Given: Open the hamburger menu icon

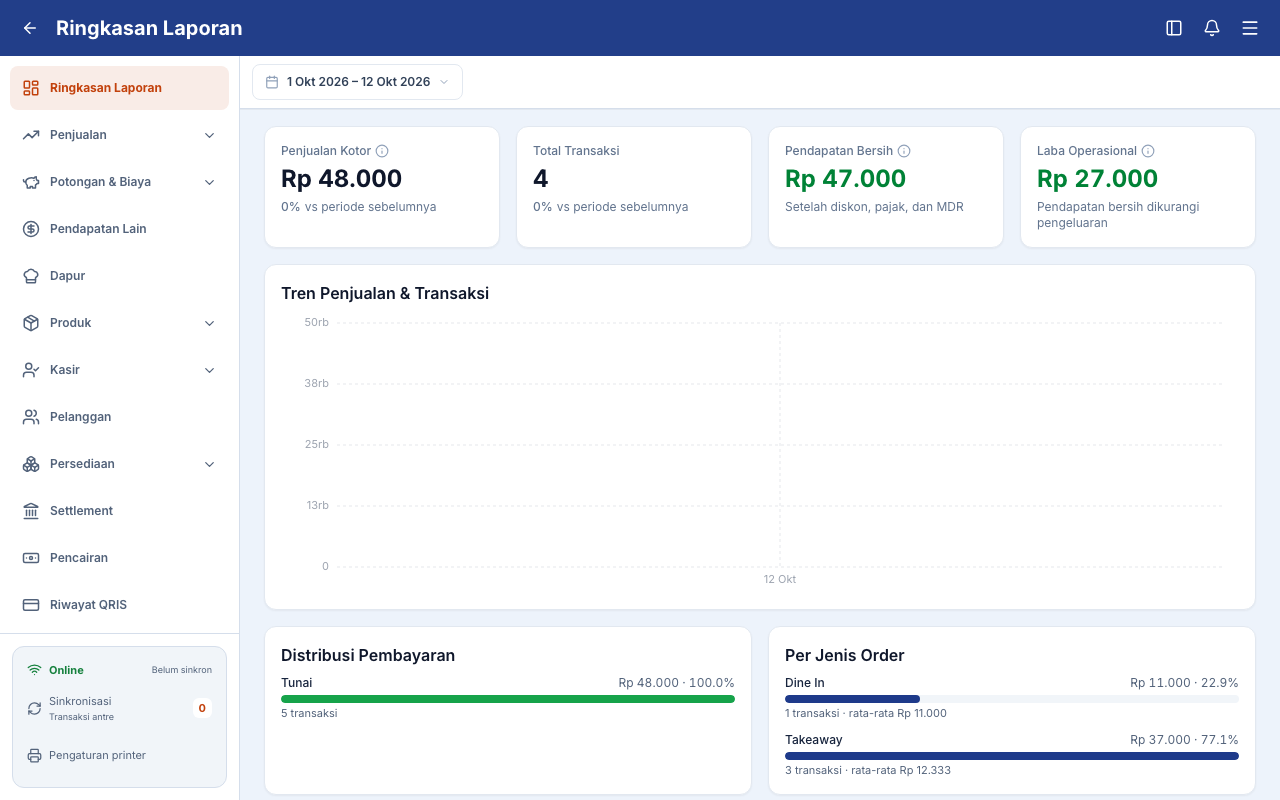Looking at the screenshot, I should pos(1250,28).
